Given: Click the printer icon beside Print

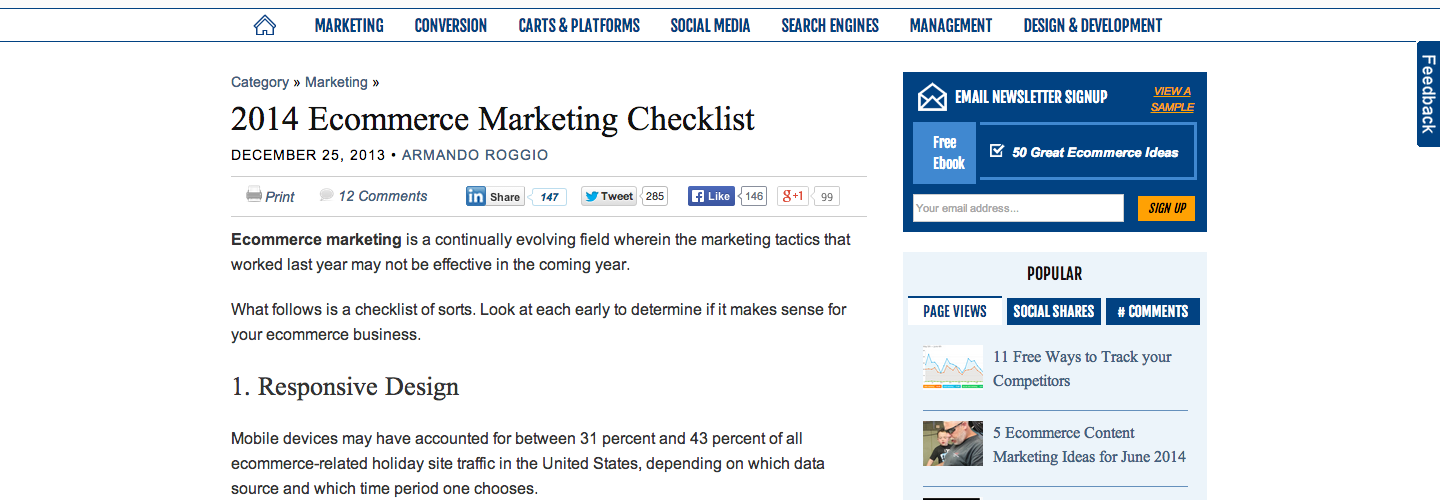Looking at the screenshot, I should [x=254, y=195].
